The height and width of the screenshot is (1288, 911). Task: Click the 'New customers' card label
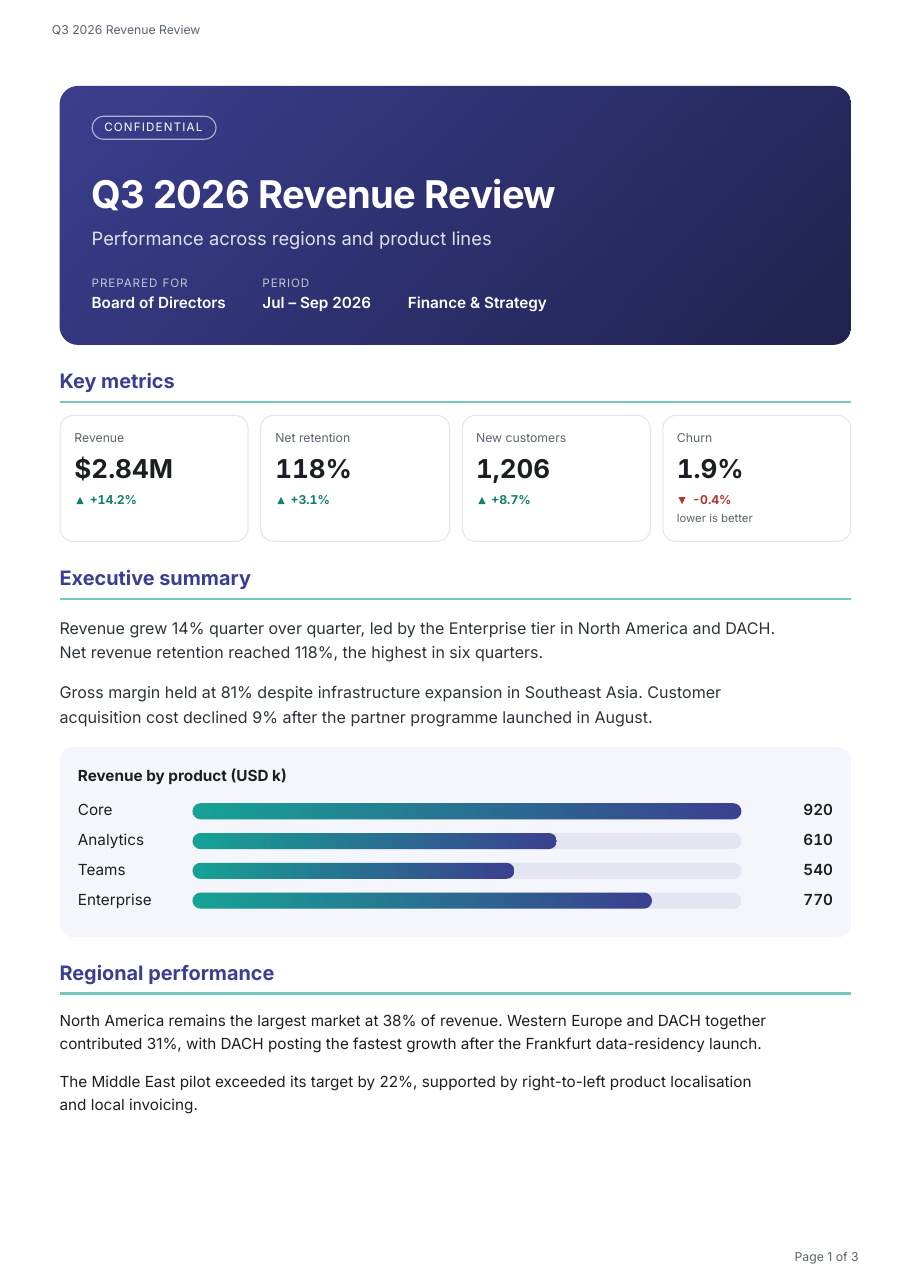pyautogui.click(x=521, y=438)
